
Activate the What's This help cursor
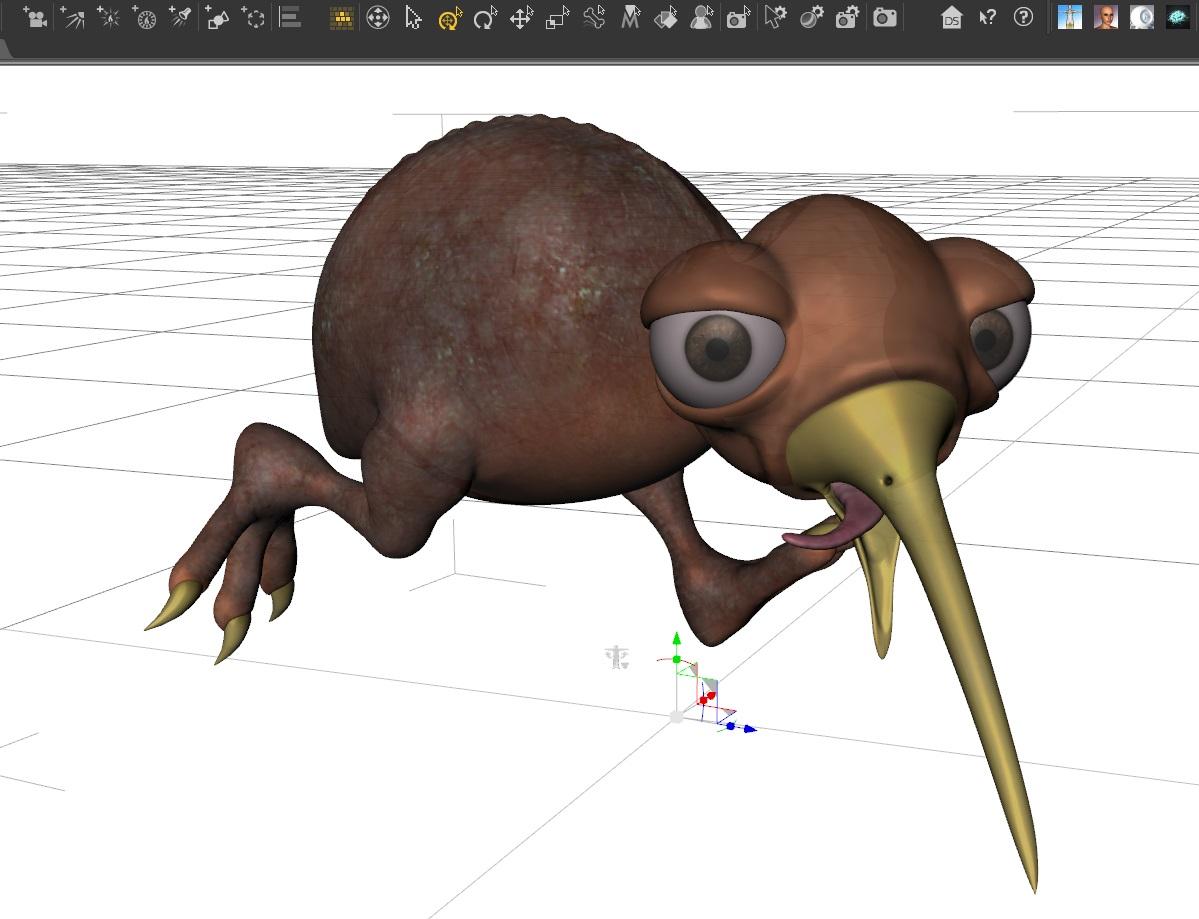(x=987, y=17)
